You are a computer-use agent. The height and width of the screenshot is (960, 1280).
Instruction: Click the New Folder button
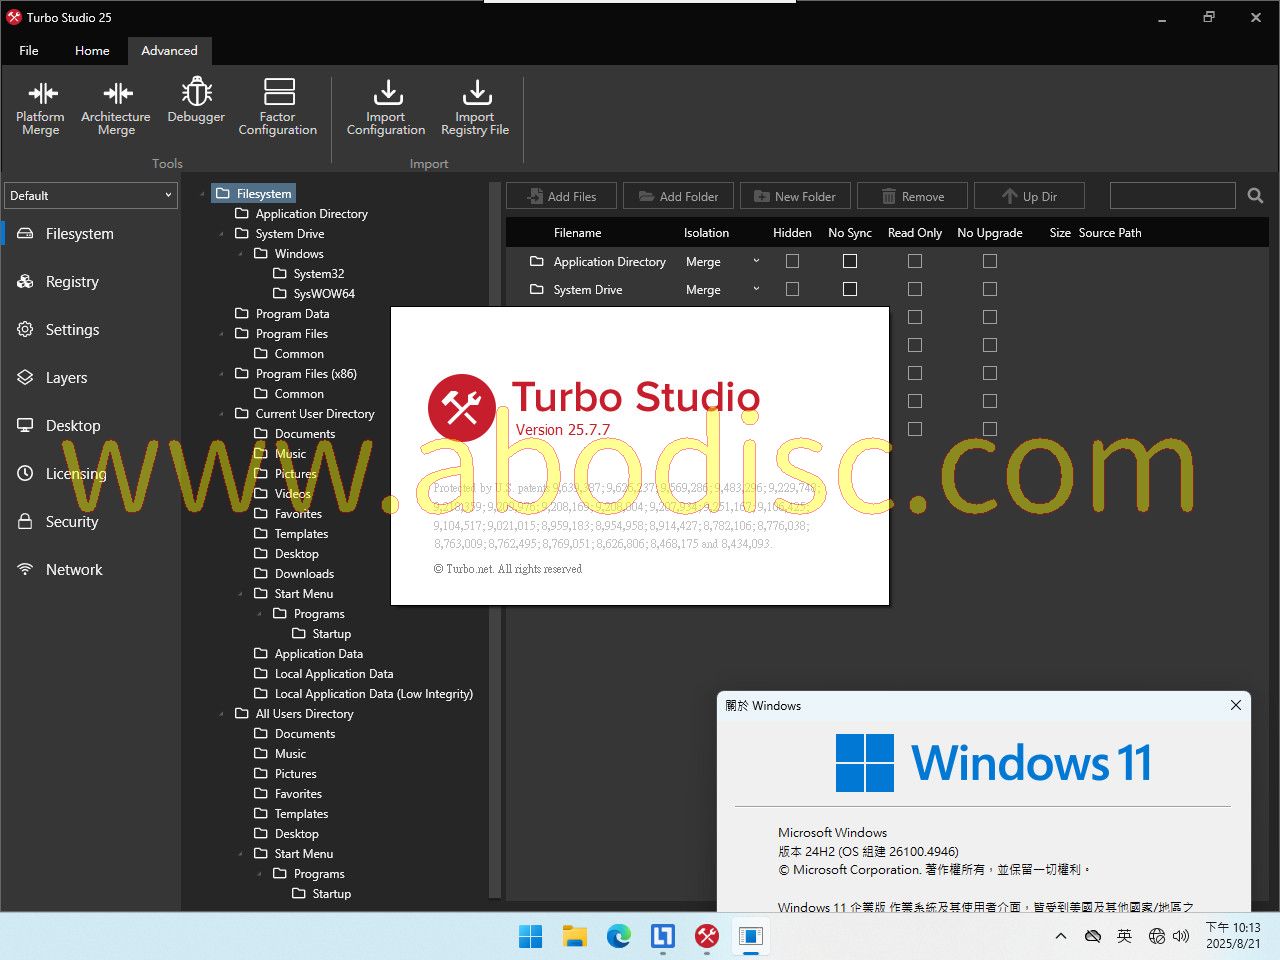pos(795,196)
